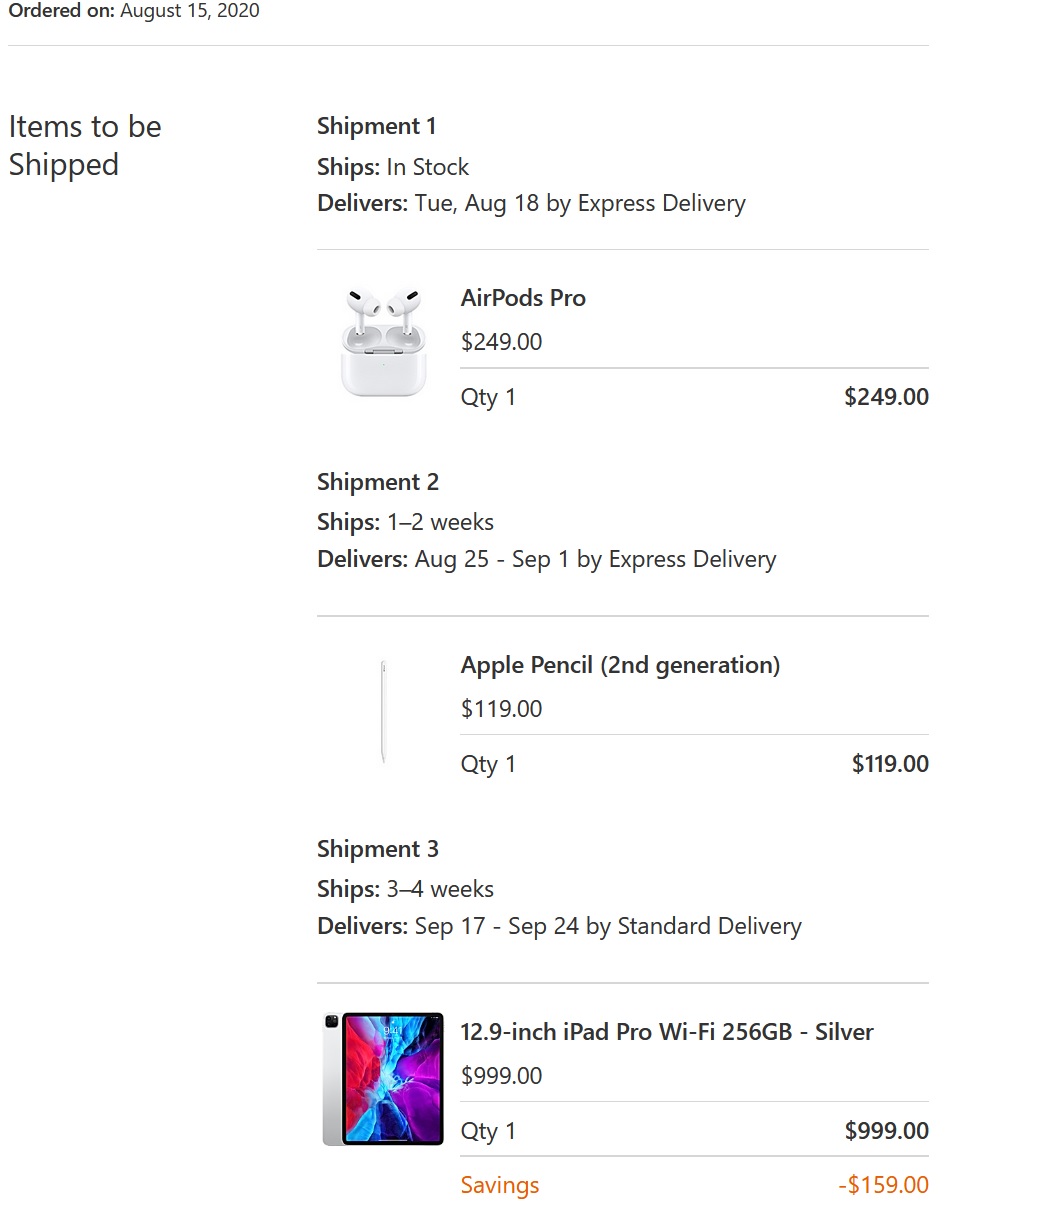Click the Savings label in orange
Image resolution: width=1043 pixels, height=1207 pixels.
pos(500,1185)
